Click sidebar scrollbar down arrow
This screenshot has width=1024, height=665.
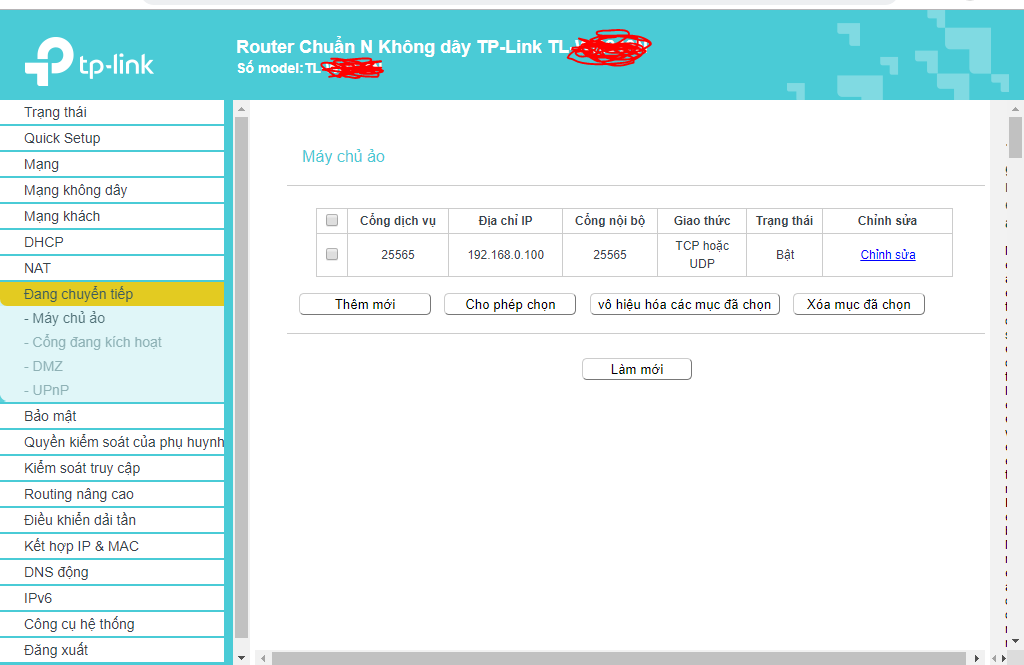(x=242, y=657)
